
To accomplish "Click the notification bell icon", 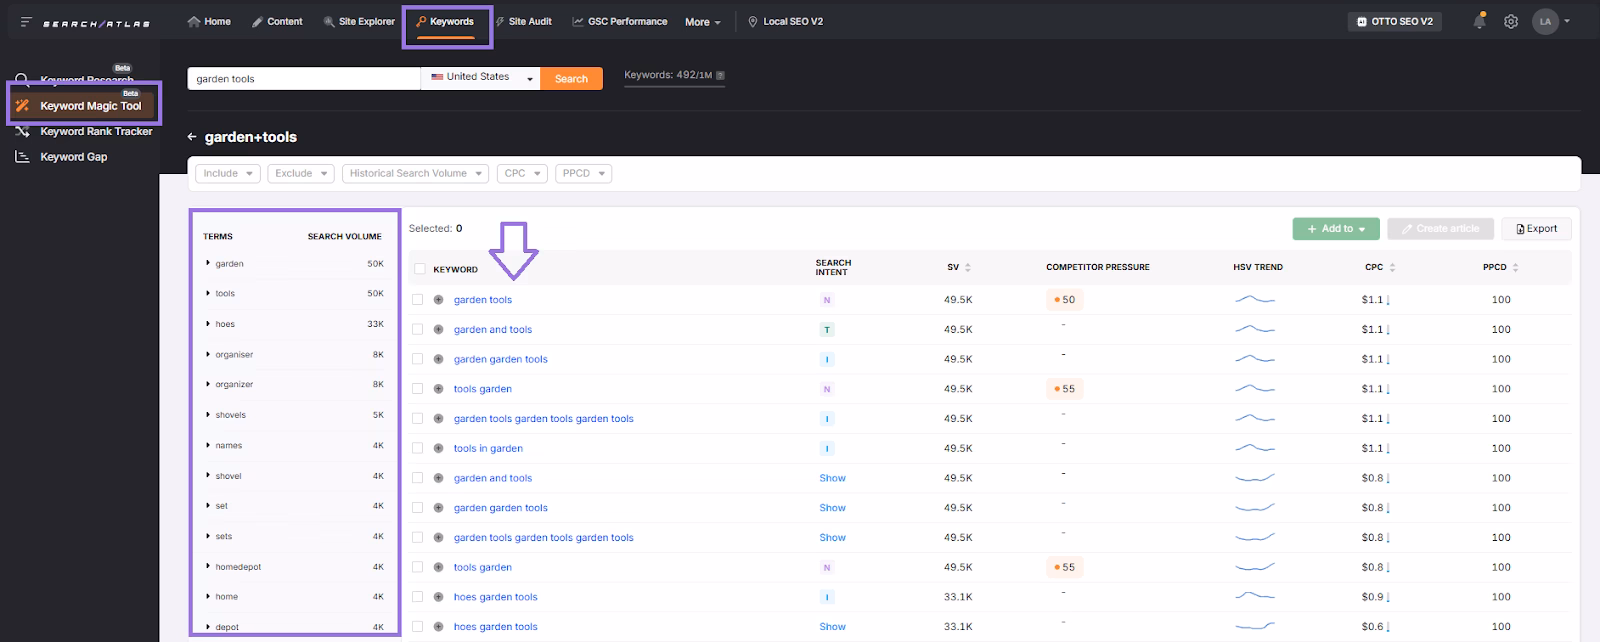I will point(1480,21).
